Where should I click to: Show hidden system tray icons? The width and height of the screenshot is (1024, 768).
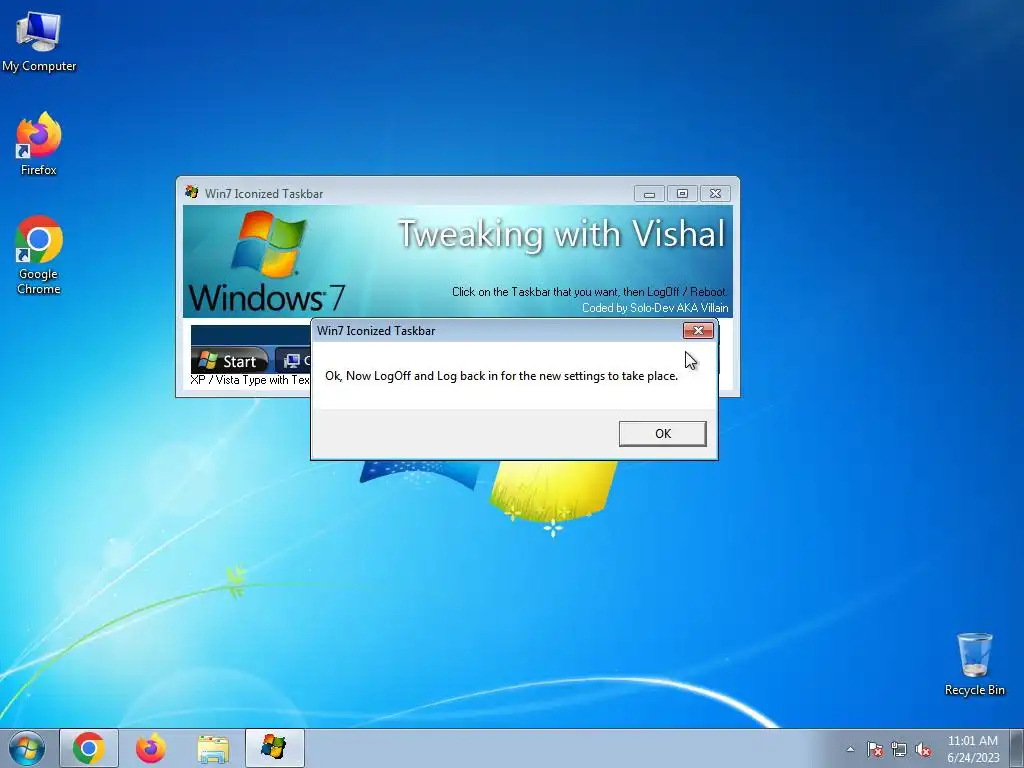[x=850, y=749]
